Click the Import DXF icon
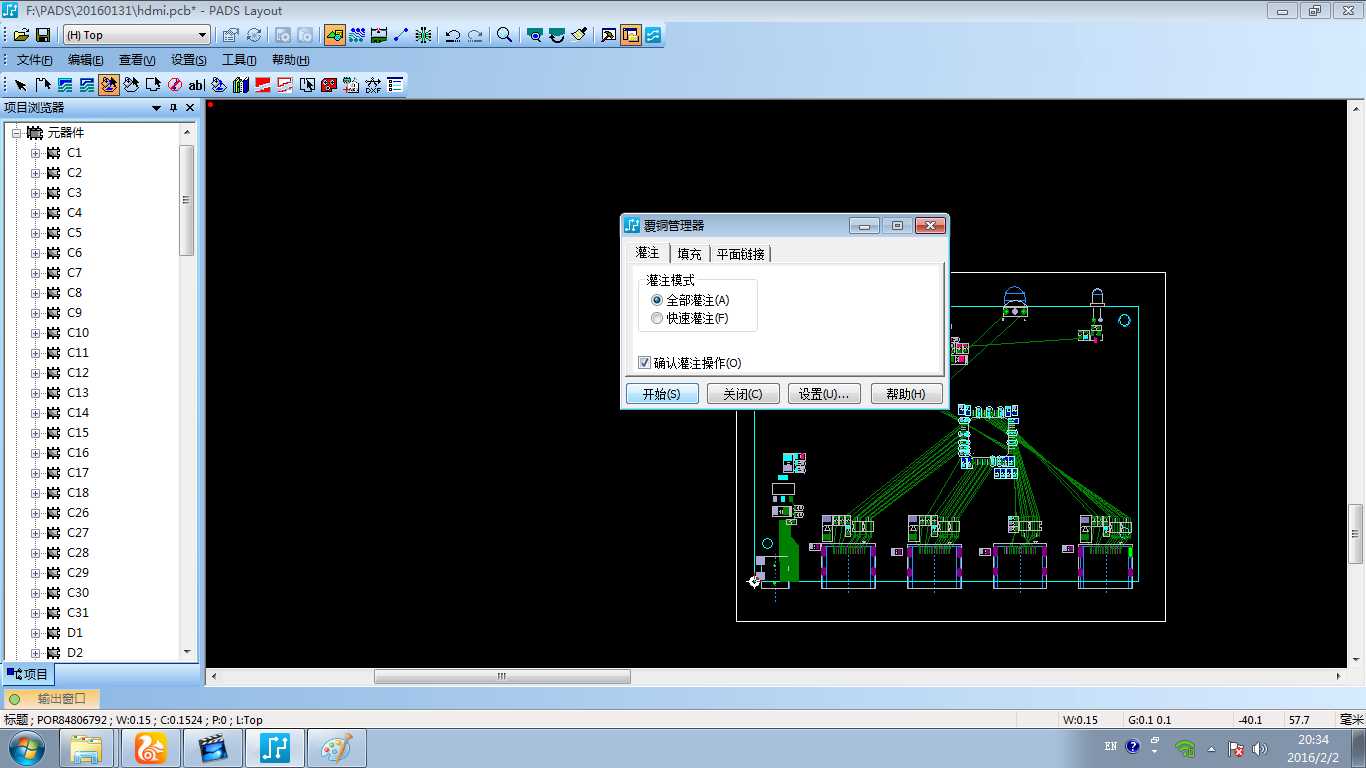Screen dimensions: 1366x768 (x=373, y=85)
